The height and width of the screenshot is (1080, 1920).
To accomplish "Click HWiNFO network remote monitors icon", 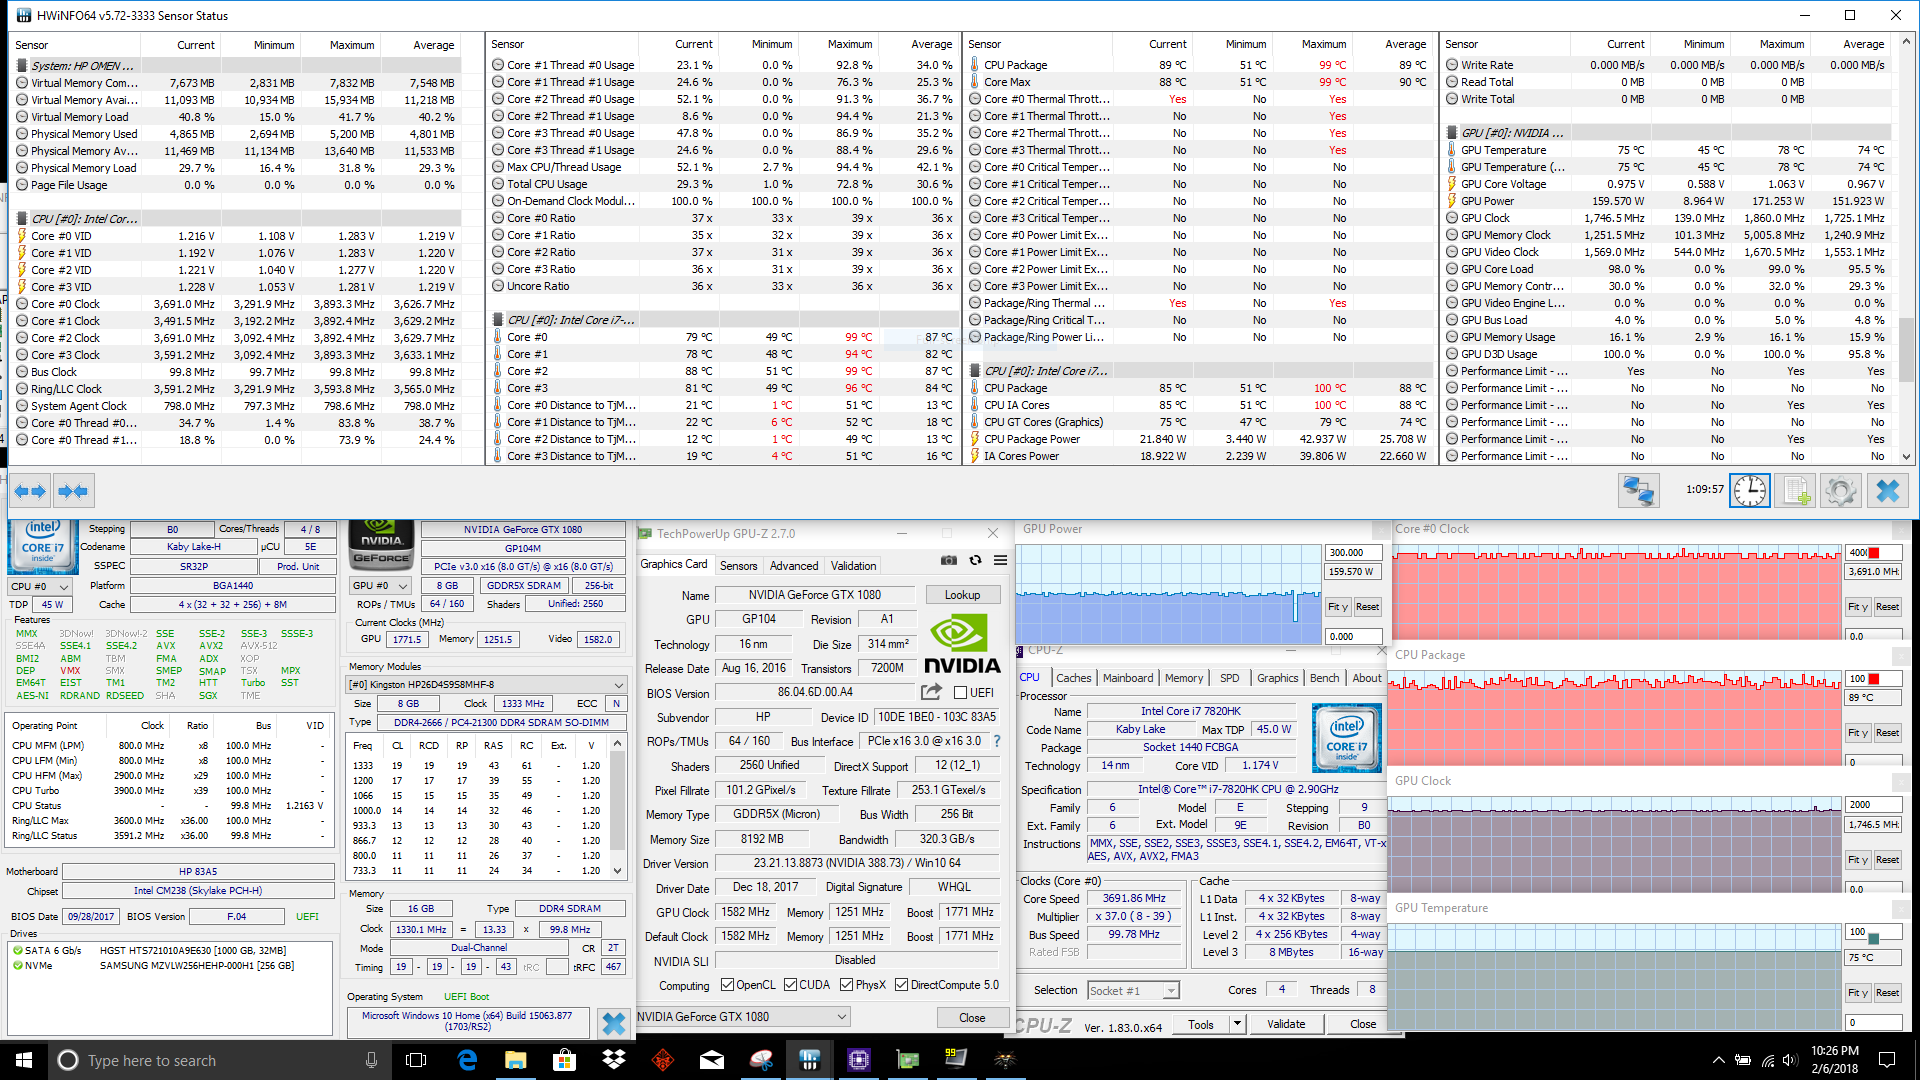I will click(x=1638, y=490).
